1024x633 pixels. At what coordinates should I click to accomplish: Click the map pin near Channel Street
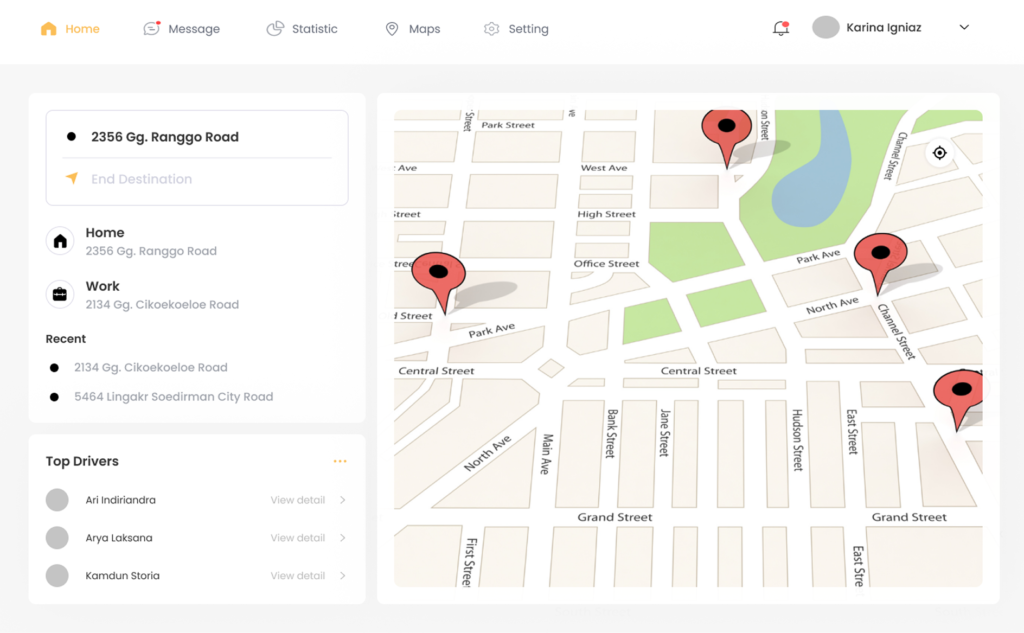tap(880, 257)
